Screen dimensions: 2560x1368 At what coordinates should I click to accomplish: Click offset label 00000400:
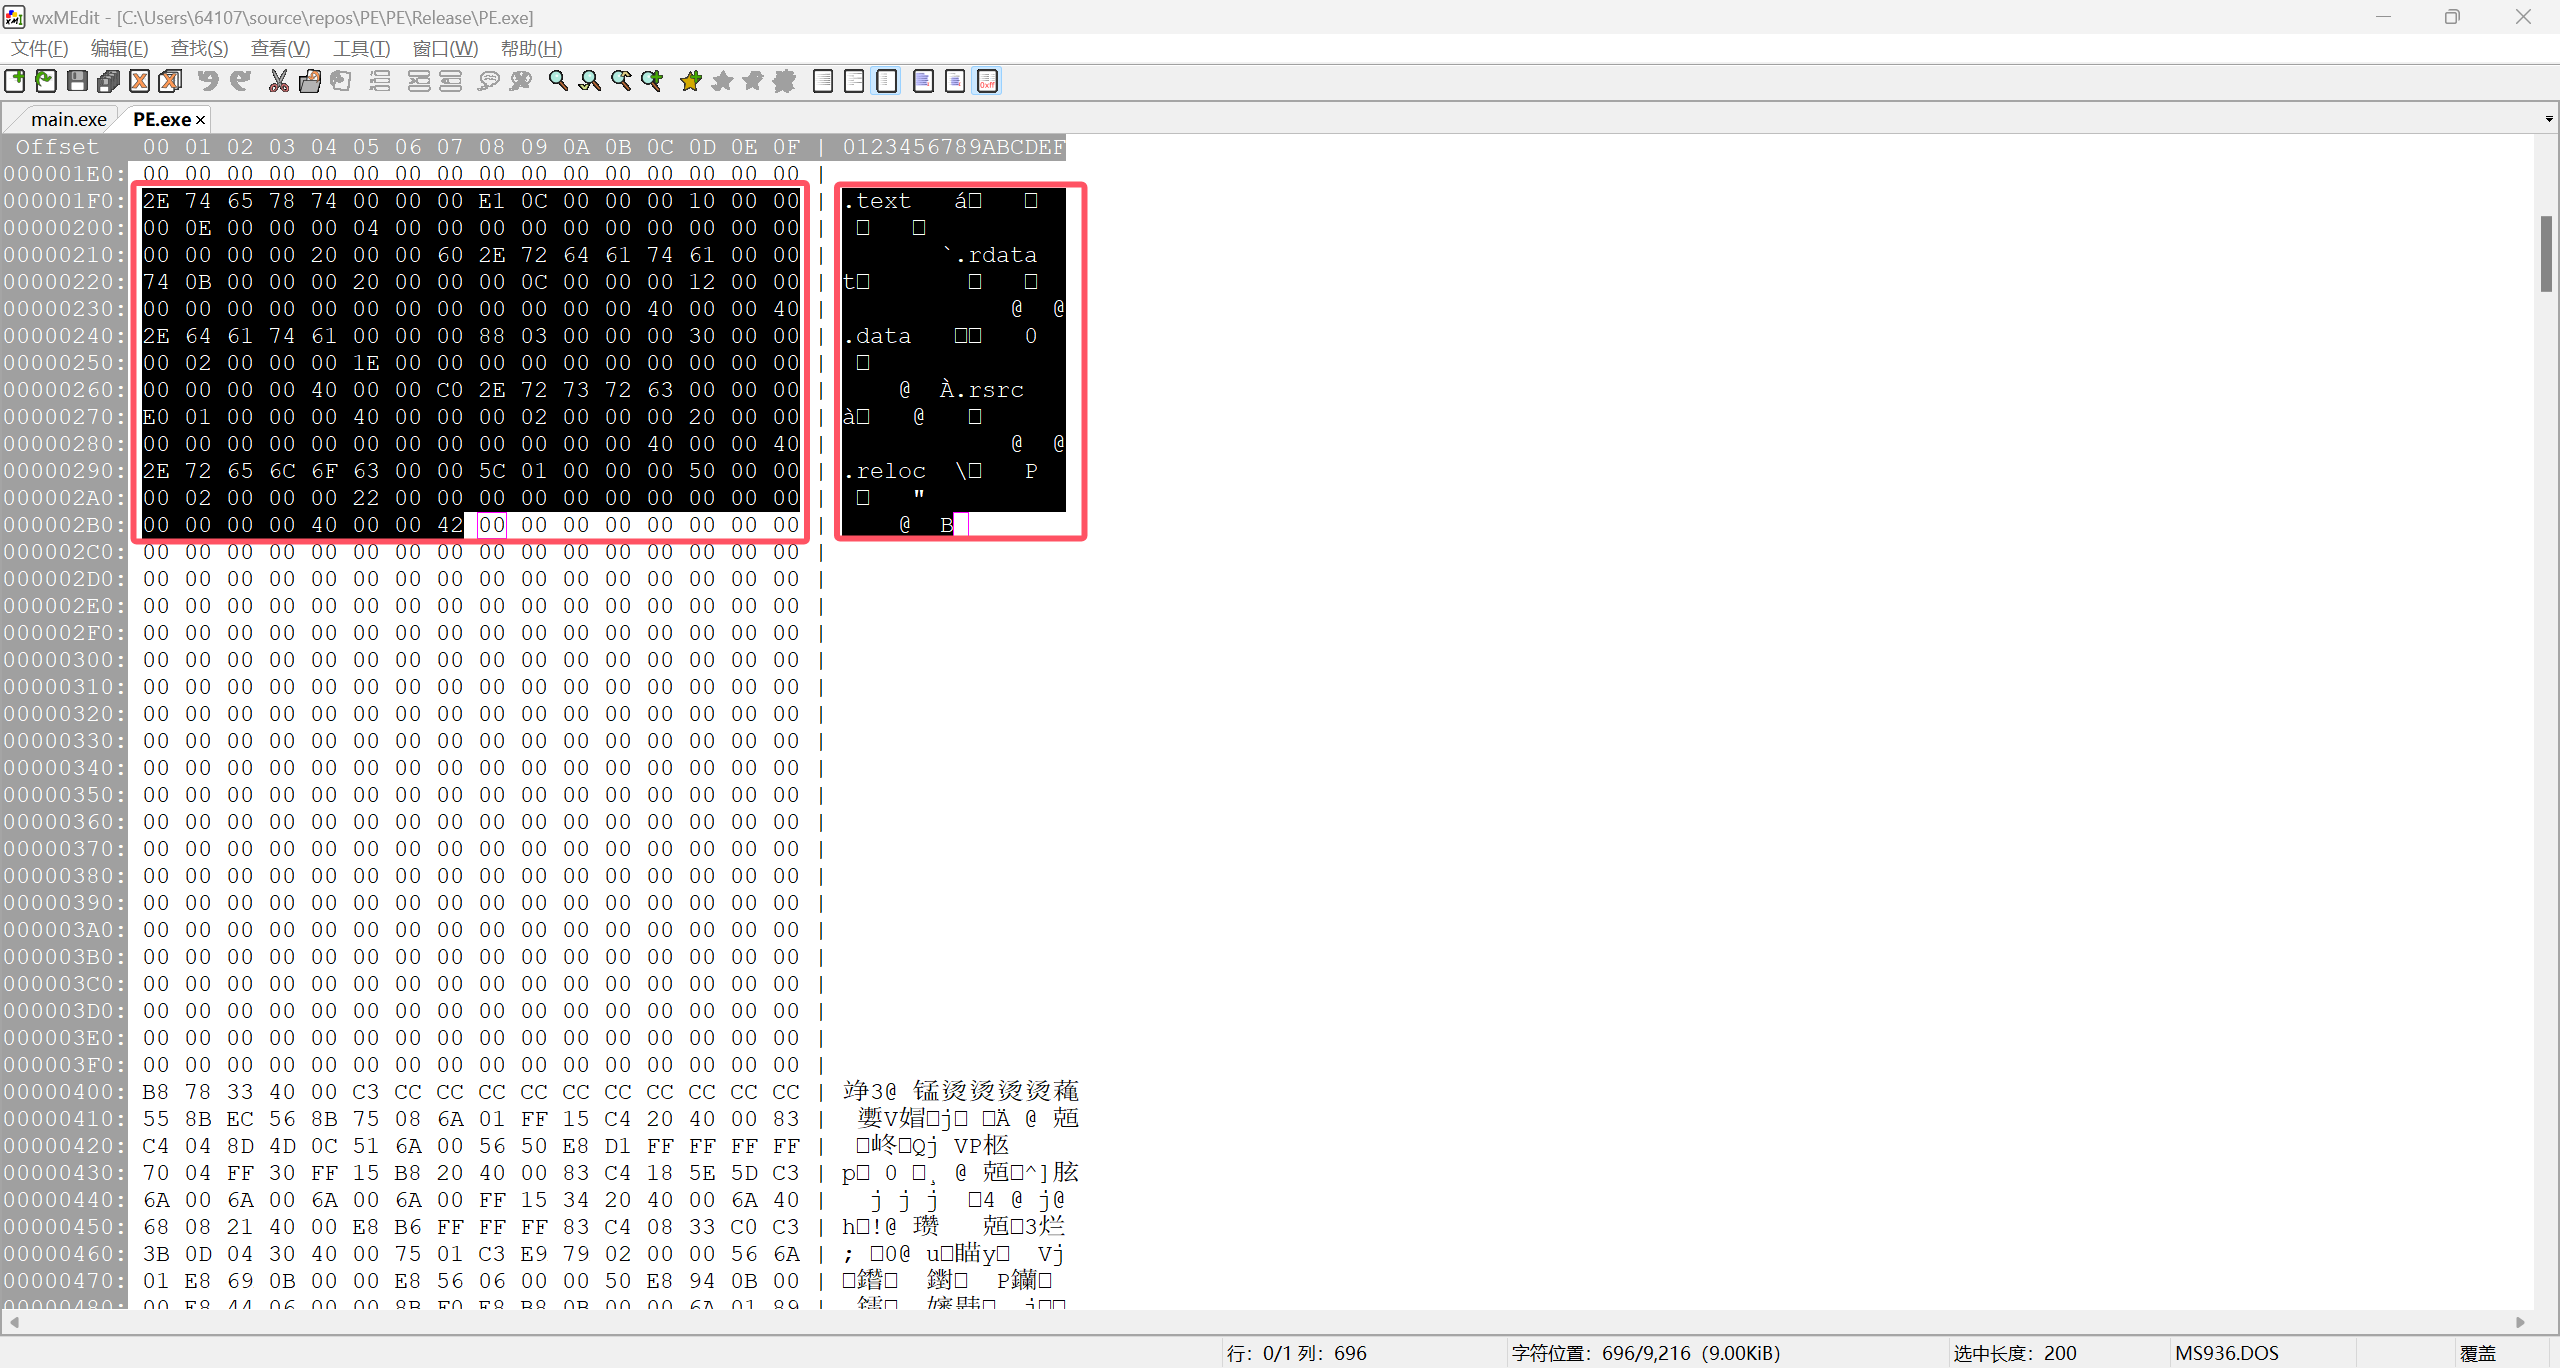(64, 1092)
